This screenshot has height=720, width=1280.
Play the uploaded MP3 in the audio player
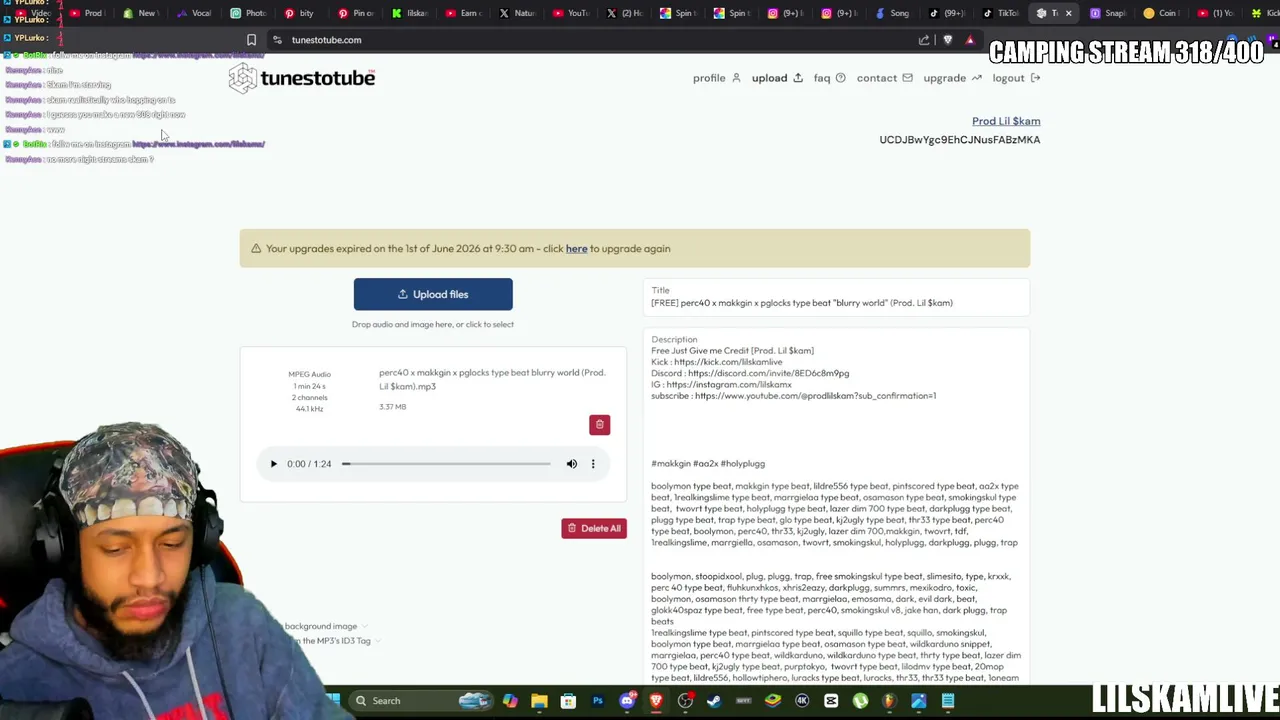tap(273, 464)
